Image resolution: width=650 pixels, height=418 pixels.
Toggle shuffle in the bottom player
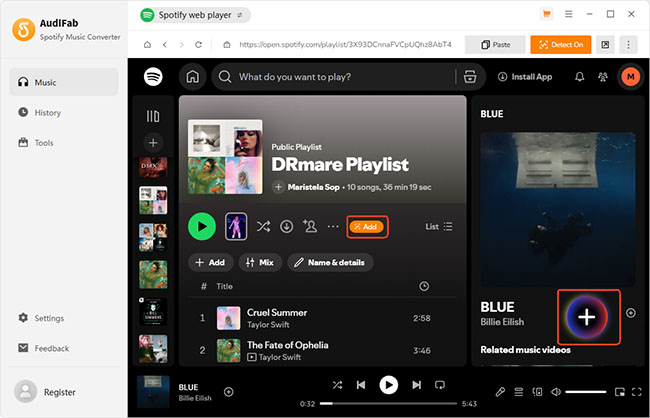click(337, 385)
